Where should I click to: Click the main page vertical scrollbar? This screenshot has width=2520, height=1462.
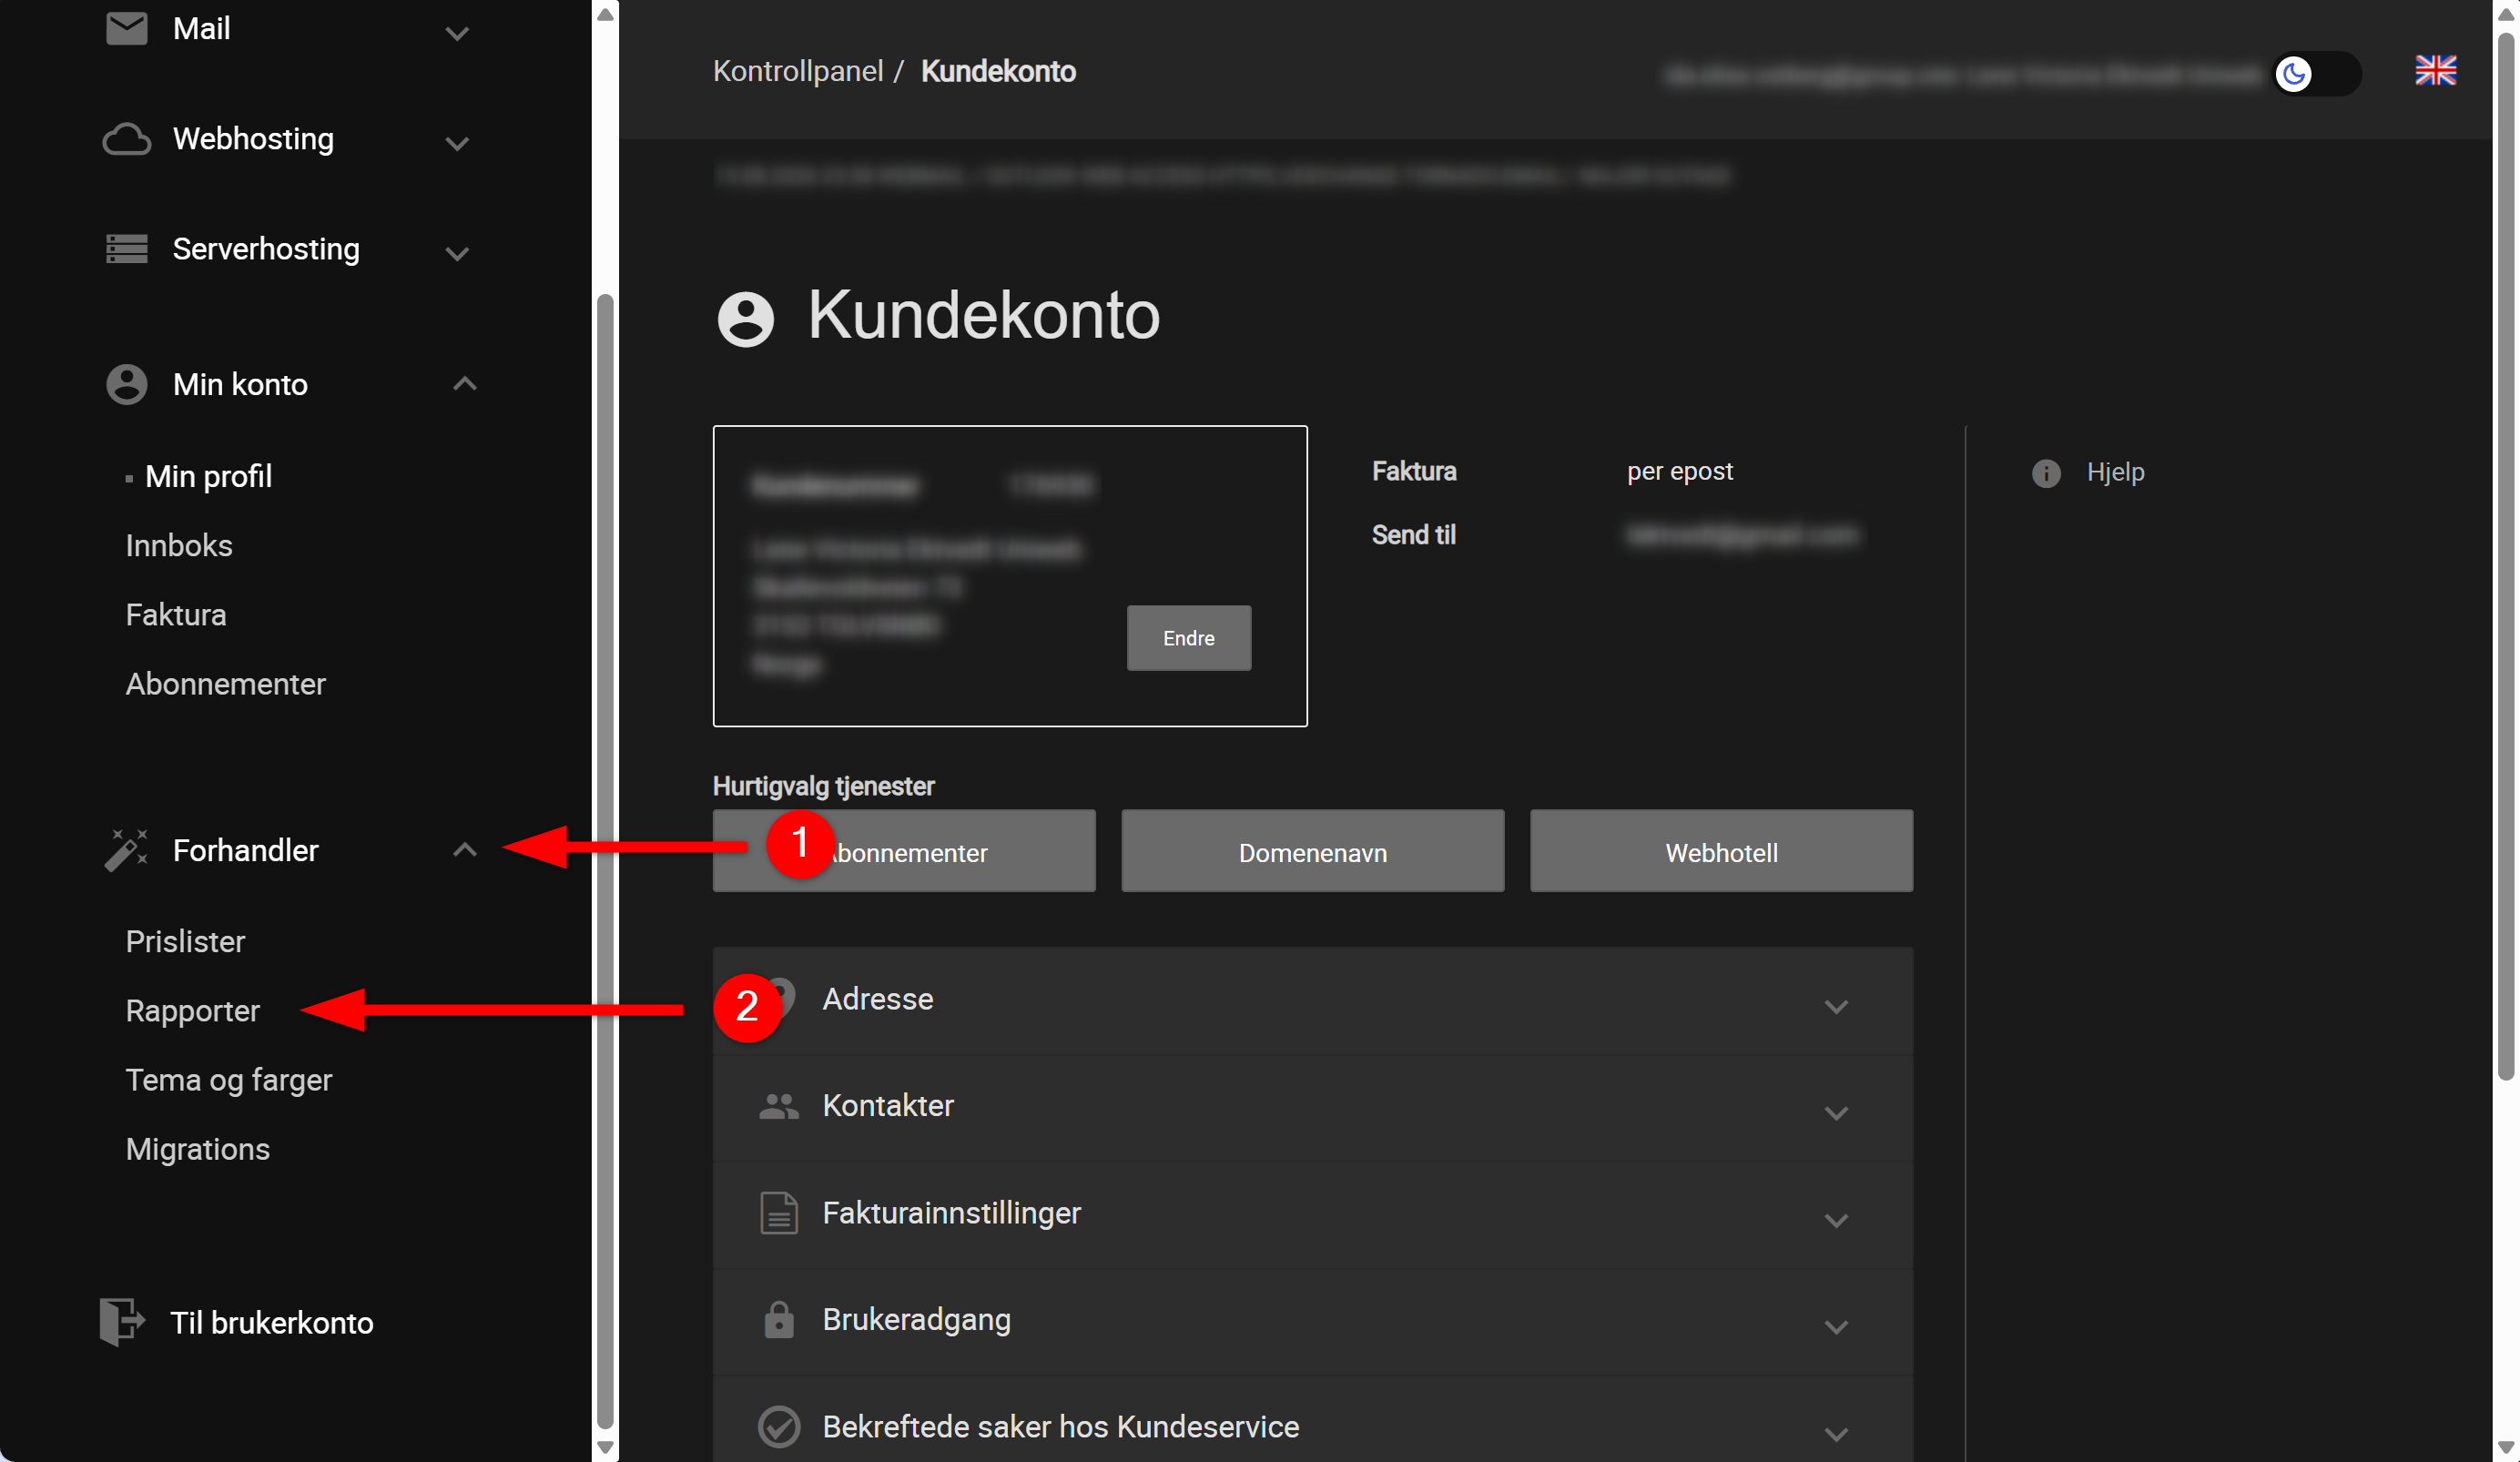(2505, 558)
